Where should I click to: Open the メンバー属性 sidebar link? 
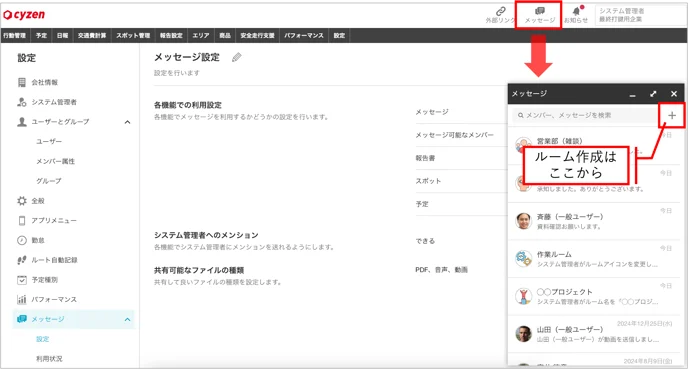(55, 161)
